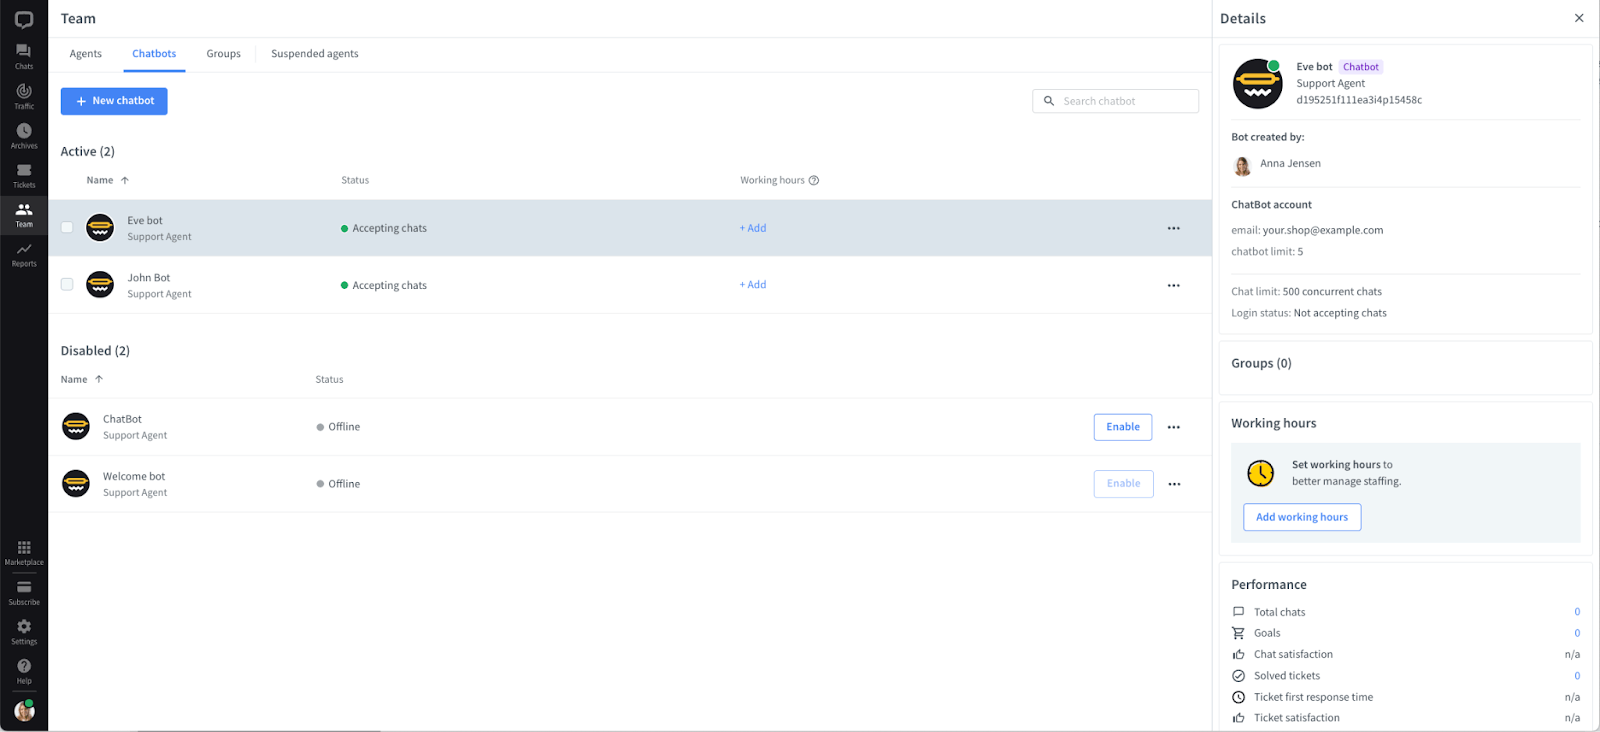The image size is (1600, 732).
Task: Open the Subscribe section
Action: (x=24, y=592)
